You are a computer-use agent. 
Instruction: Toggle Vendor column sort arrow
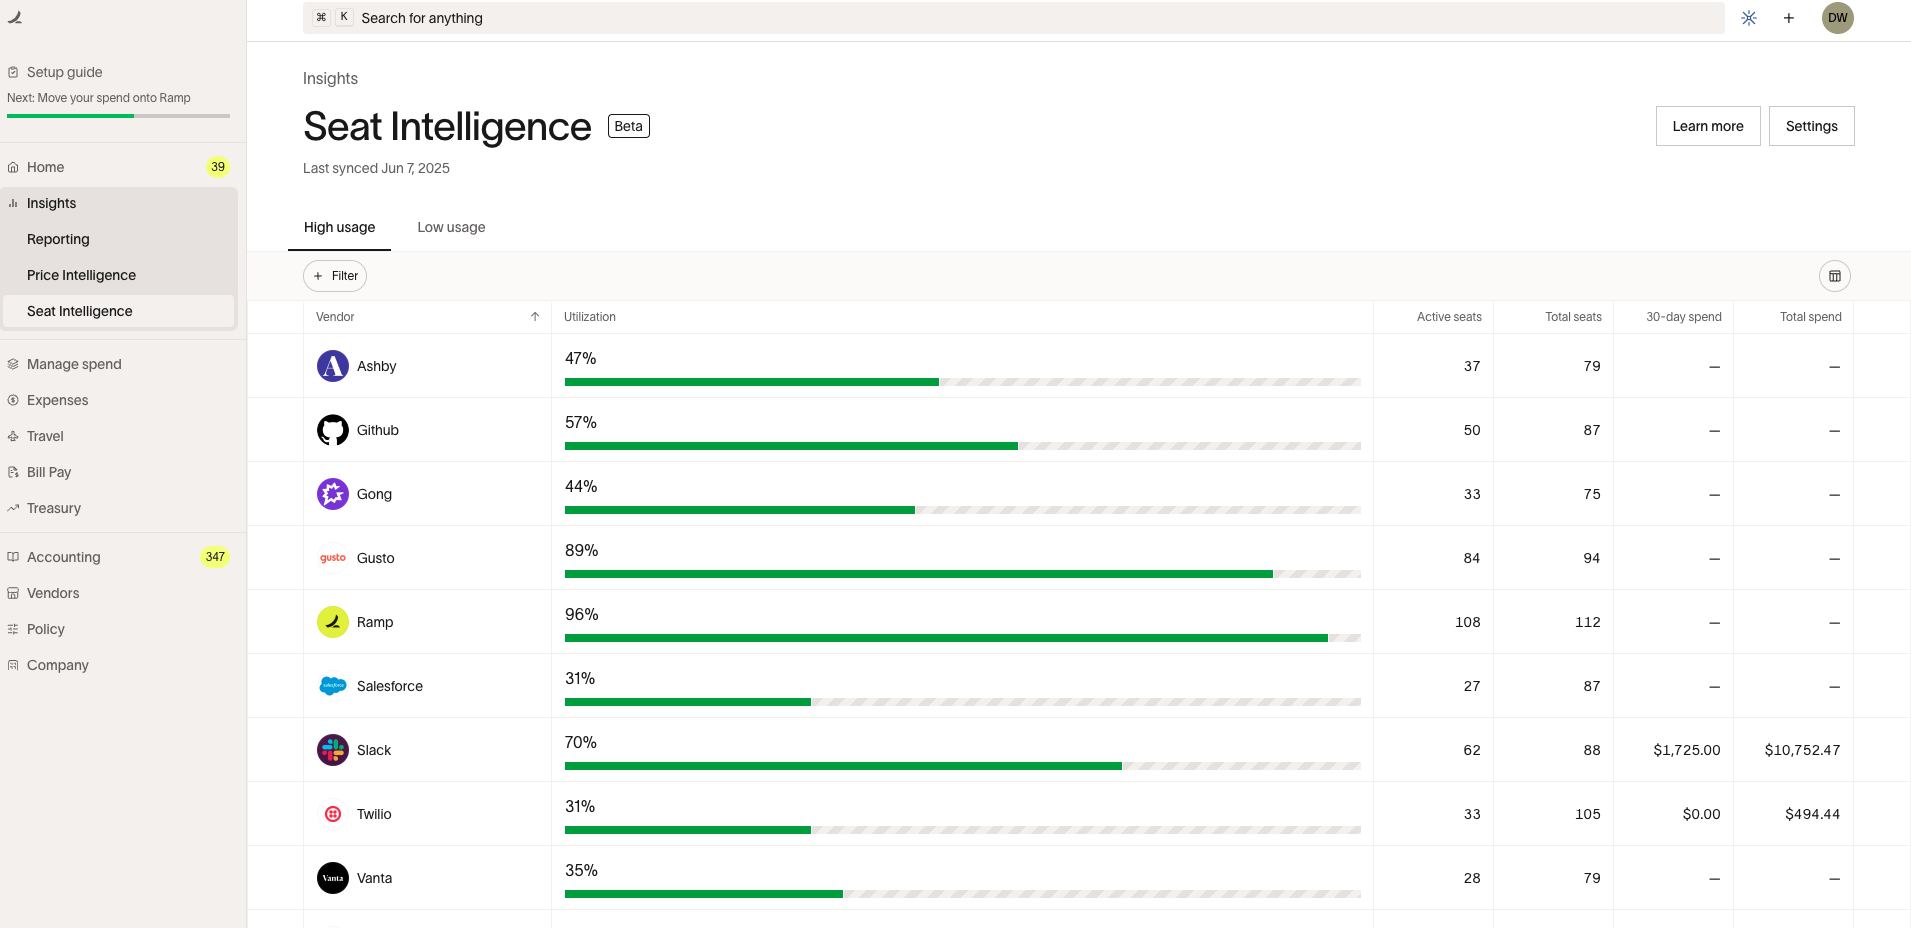[x=535, y=317]
